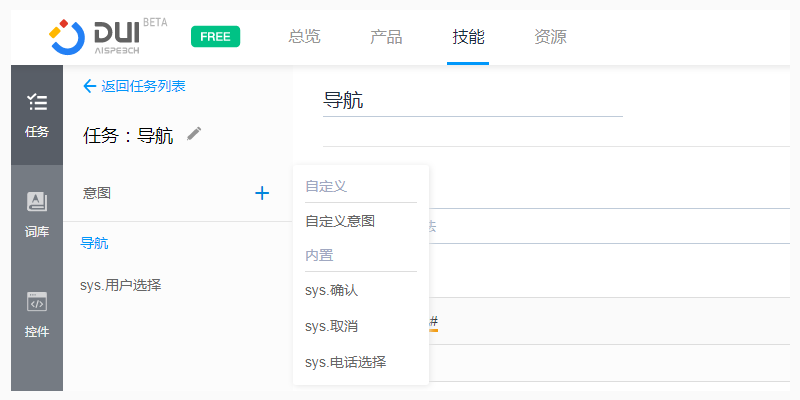Select the sys.用户选择 intent
Viewport: 800px width, 400px height.
tap(120, 285)
